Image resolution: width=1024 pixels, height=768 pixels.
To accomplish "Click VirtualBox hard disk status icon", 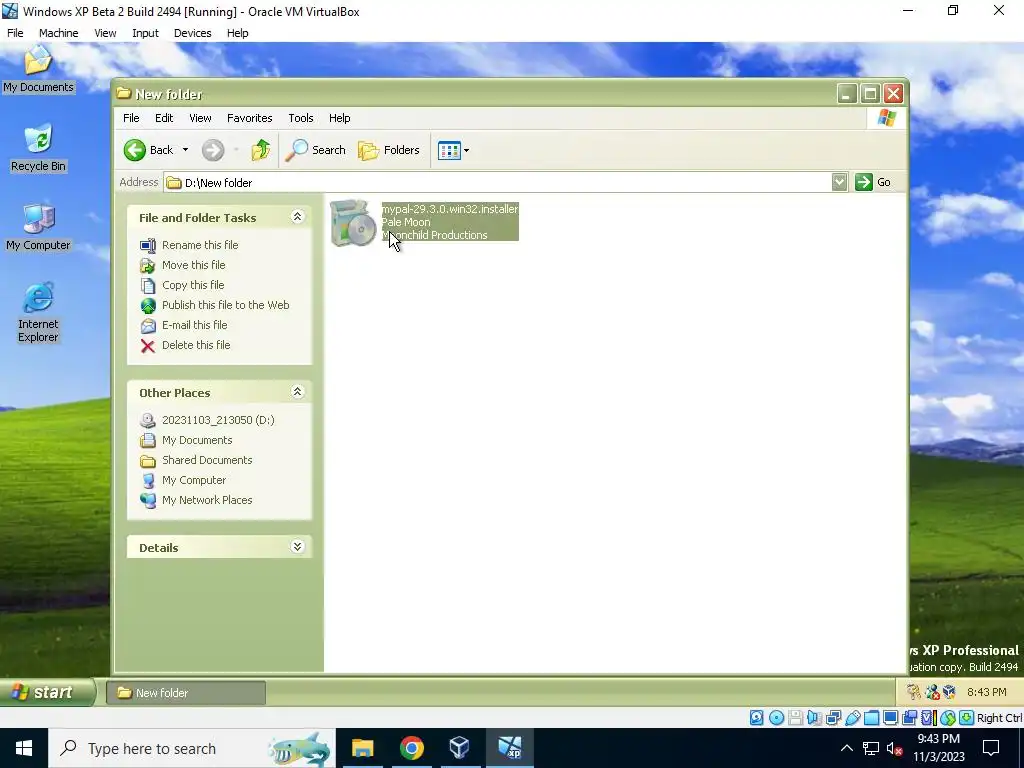I will (x=756, y=718).
